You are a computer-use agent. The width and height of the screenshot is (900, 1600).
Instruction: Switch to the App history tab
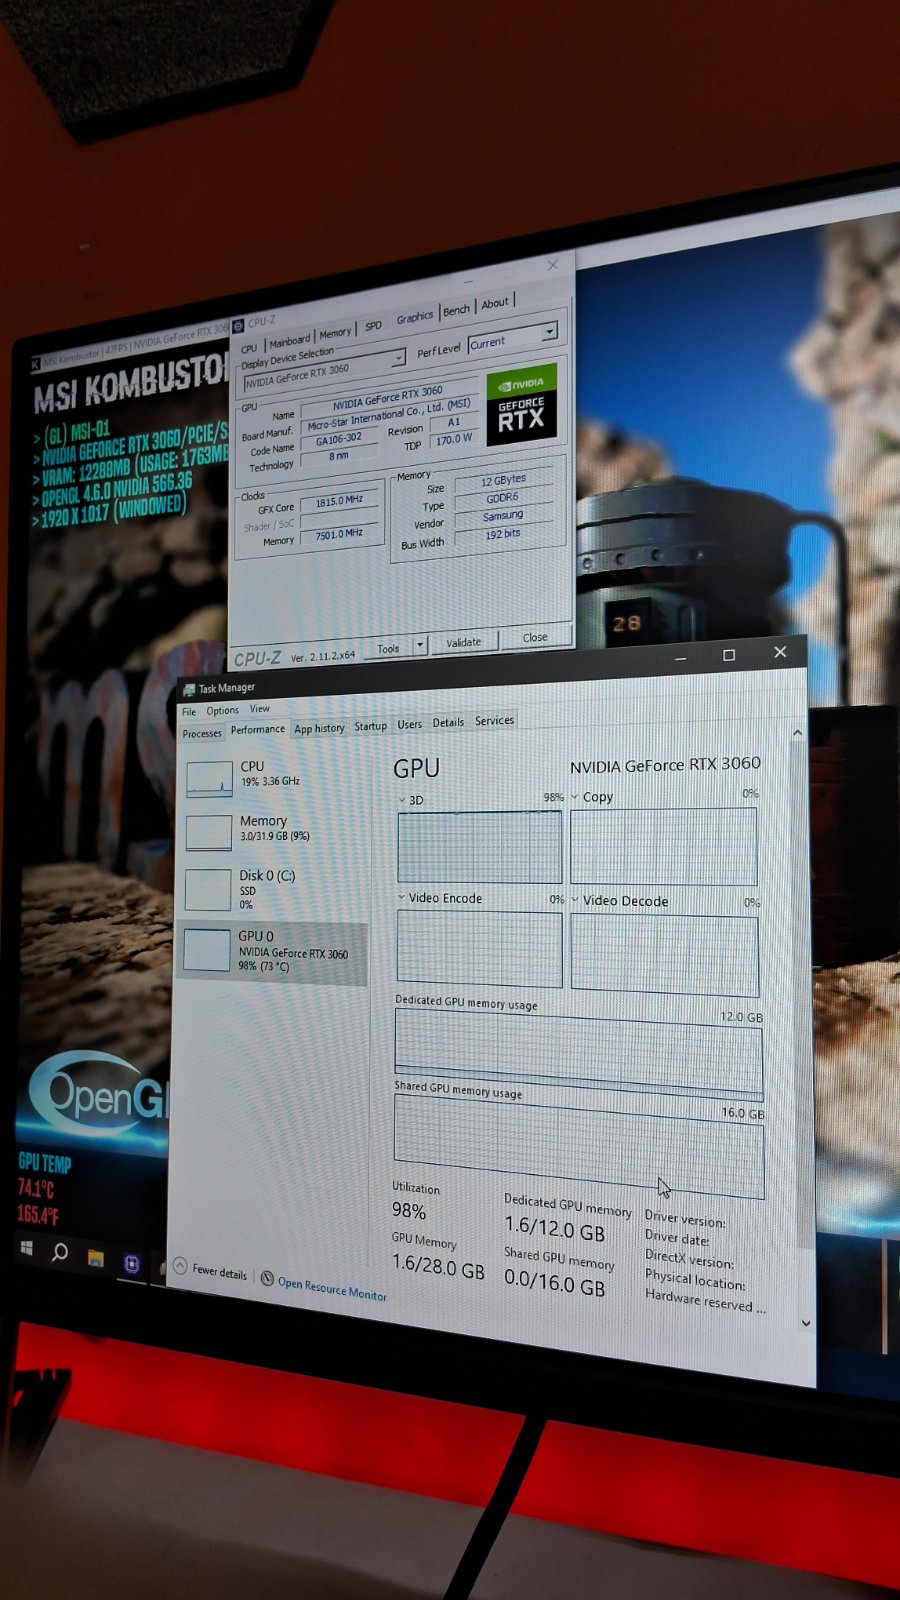click(319, 728)
